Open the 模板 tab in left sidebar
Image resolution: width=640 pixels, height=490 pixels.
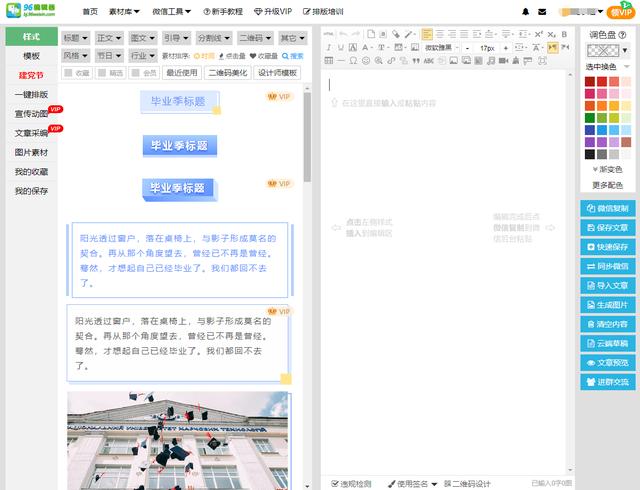pos(31,56)
